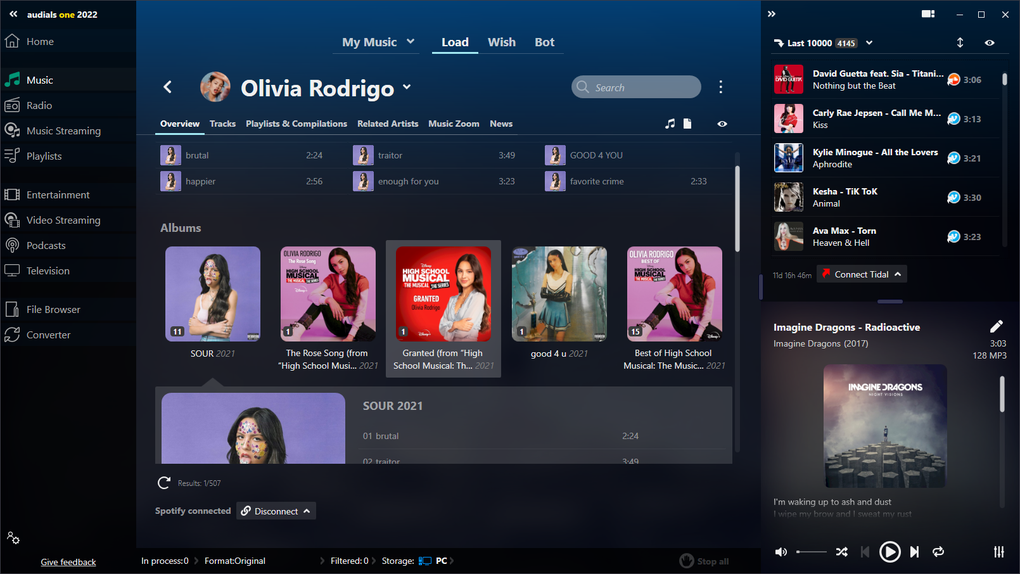Open the News tab
1020x574 pixels.
(501, 124)
